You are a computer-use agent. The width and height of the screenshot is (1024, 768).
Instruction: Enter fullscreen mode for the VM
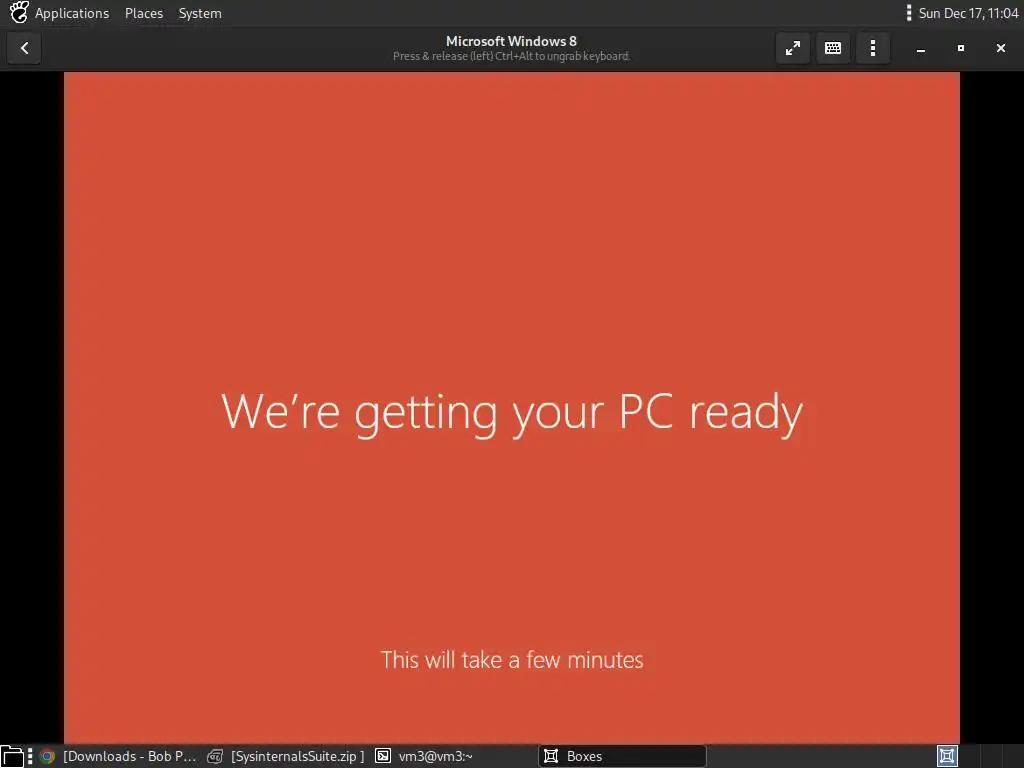click(793, 48)
